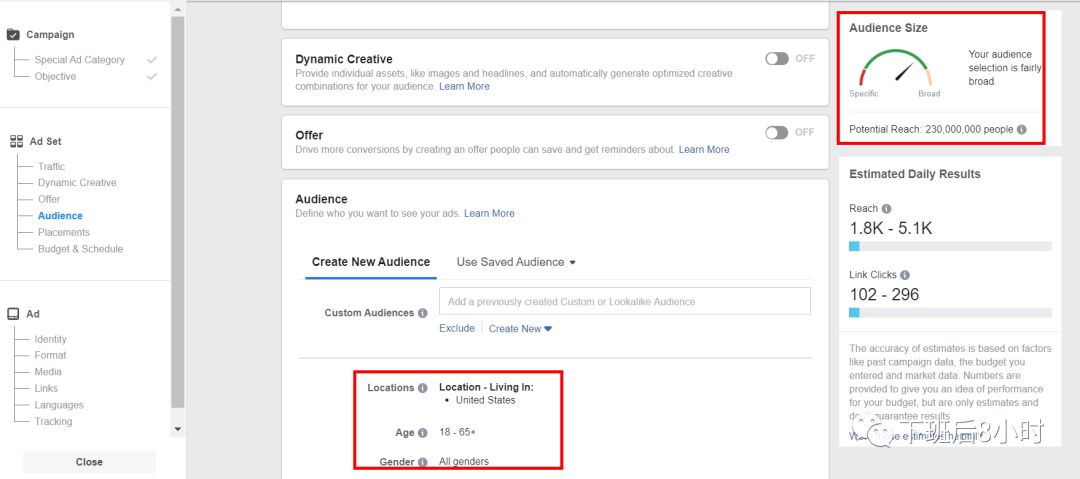The height and width of the screenshot is (479, 1080).
Task: Open the Reach info icon
Action: click(x=886, y=208)
